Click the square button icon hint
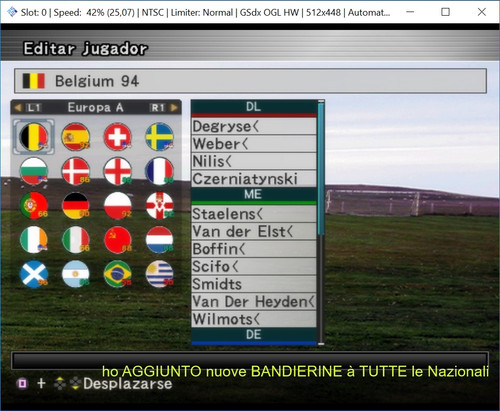This screenshot has height=411, width=500. [22, 384]
